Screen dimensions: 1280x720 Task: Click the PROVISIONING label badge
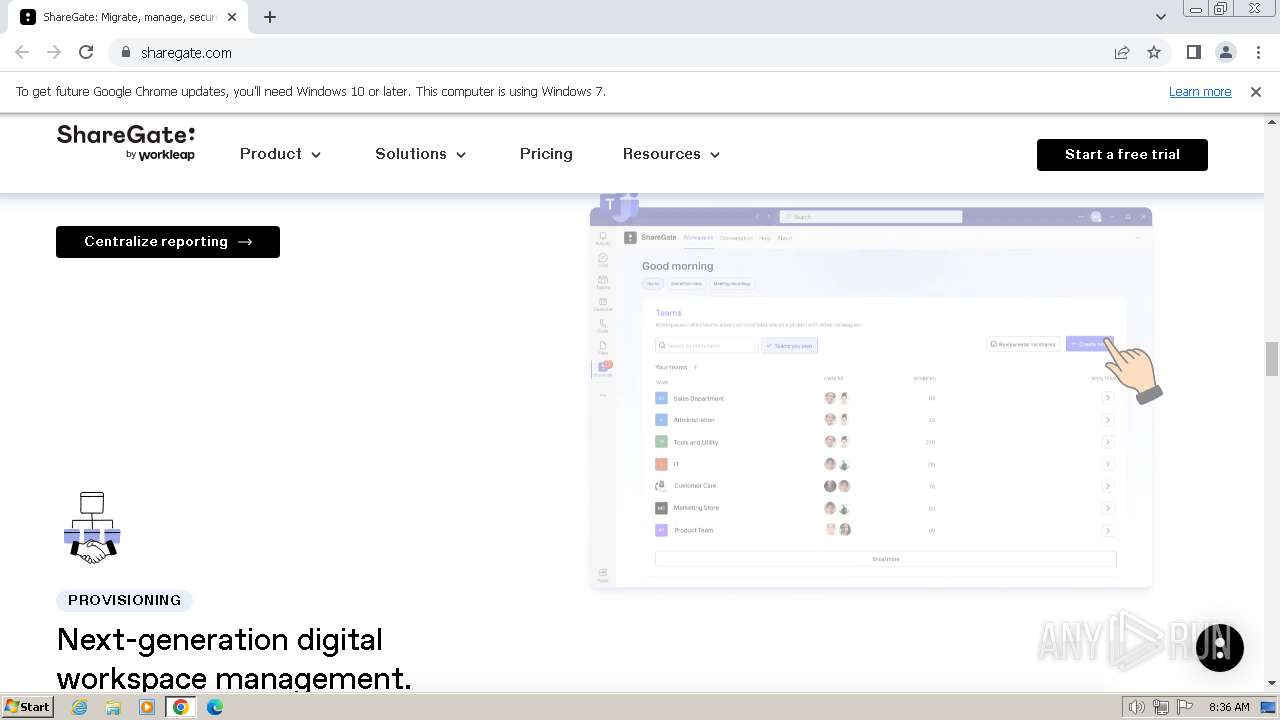point(125,600)
